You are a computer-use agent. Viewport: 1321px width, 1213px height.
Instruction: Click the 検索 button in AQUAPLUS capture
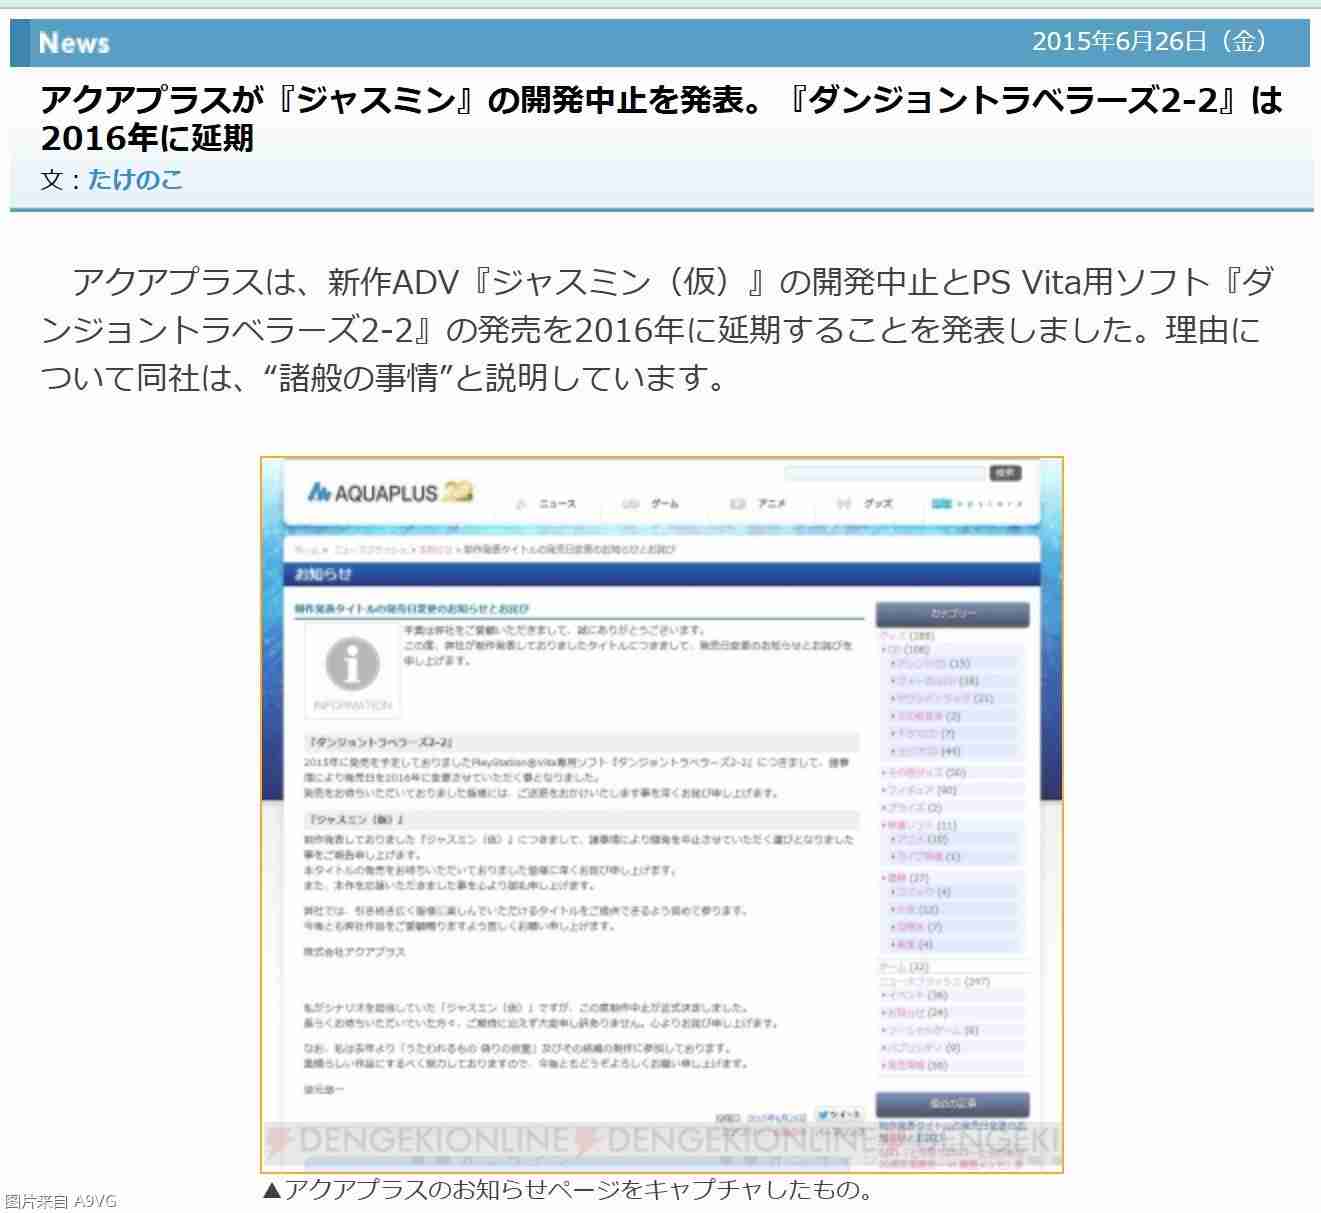[x=1005, y=473]
